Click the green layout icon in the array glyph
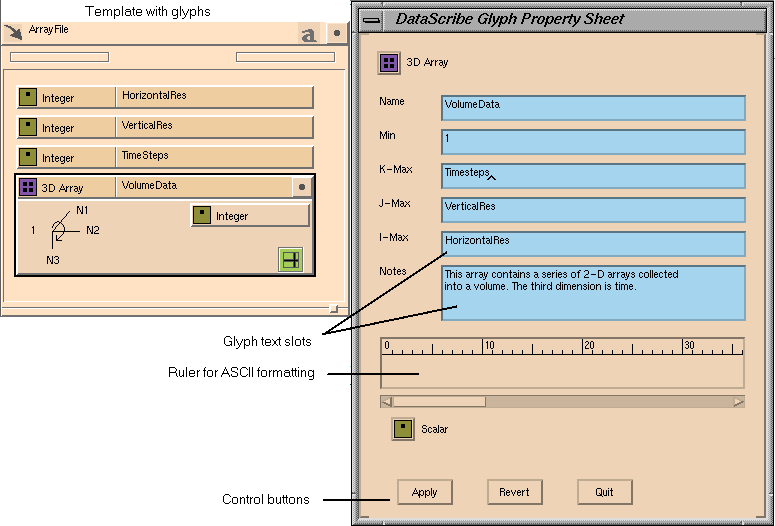Viewport: 775px width, 526px height. [x=290, y=260]
